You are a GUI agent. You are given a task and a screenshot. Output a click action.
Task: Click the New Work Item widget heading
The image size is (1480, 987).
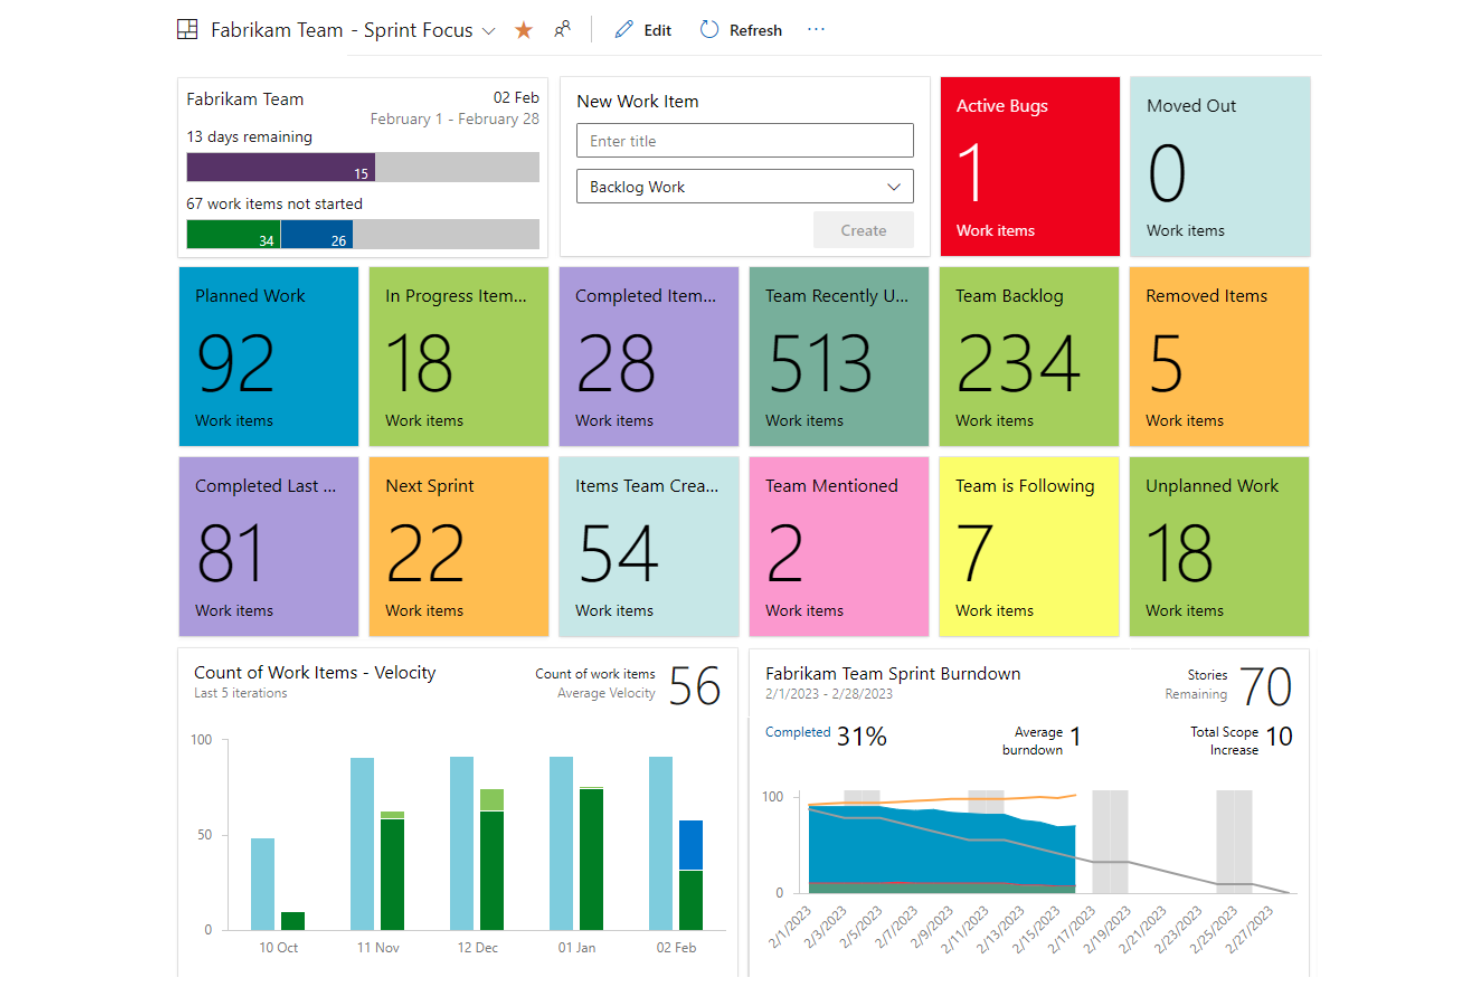[x=637, y=101]
